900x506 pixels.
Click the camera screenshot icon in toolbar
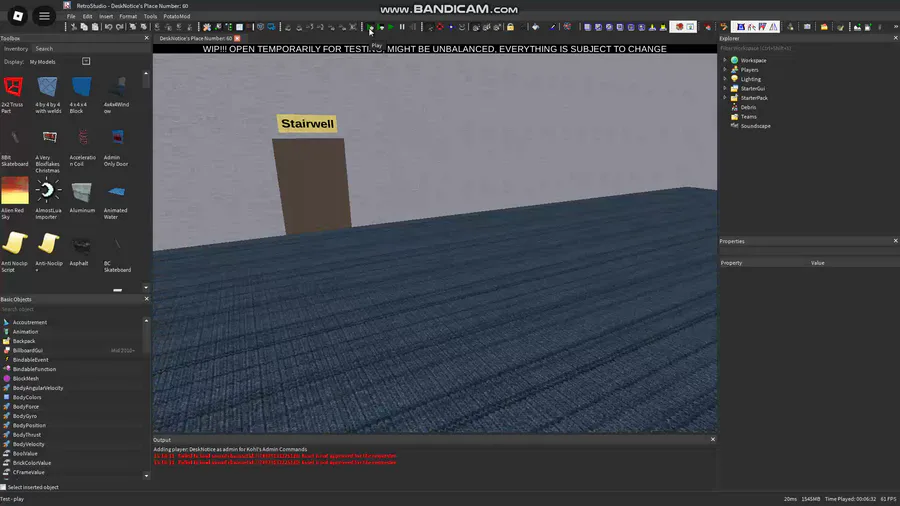(807, 27)
